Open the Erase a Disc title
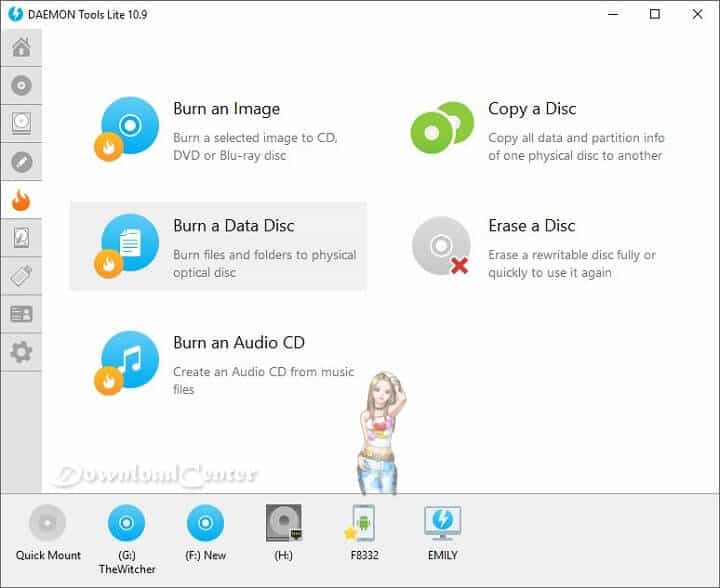This screenshot has width=720, height=588. click(x=532, y=226)
